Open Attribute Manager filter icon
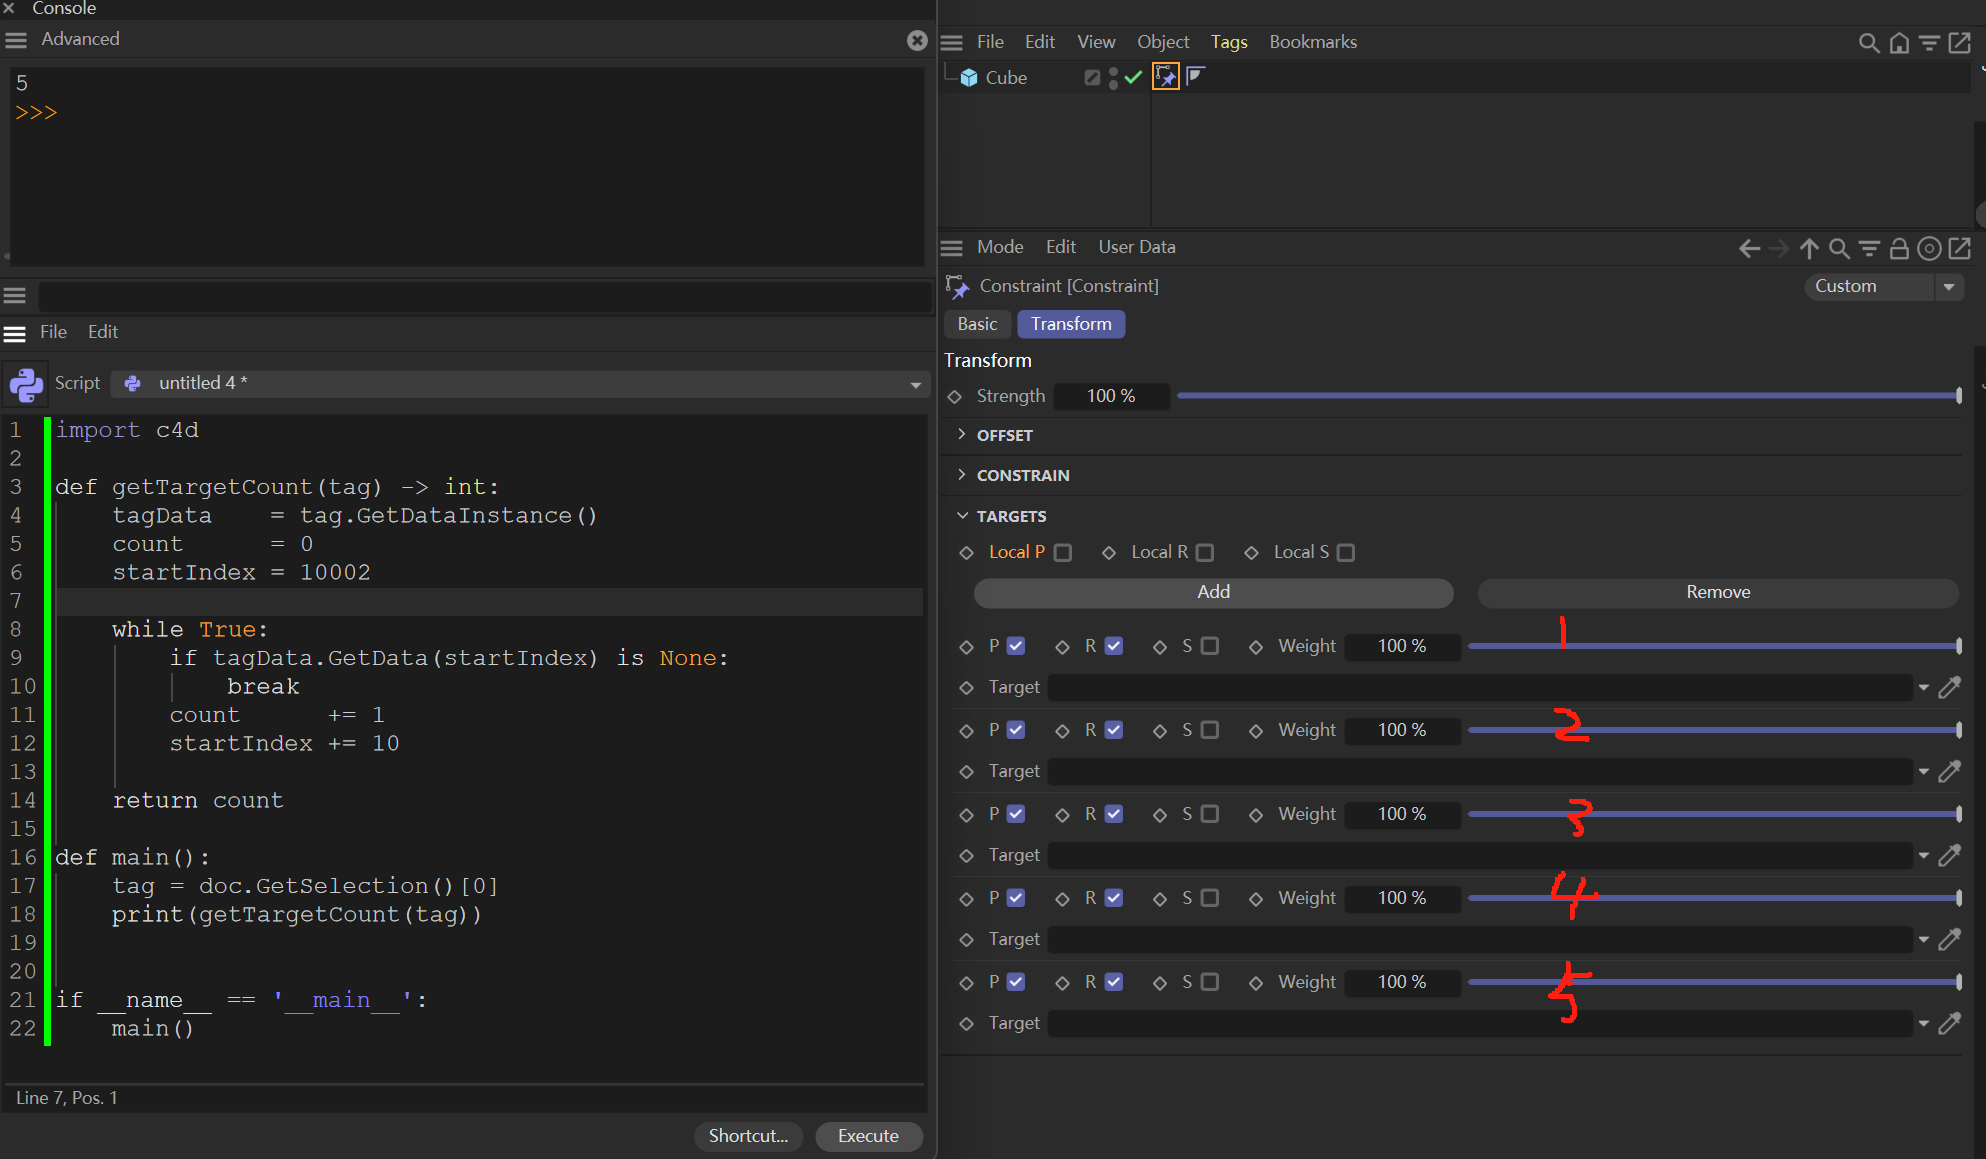Screen dimensions: 1986x1159 click(x=1869, y=248)
